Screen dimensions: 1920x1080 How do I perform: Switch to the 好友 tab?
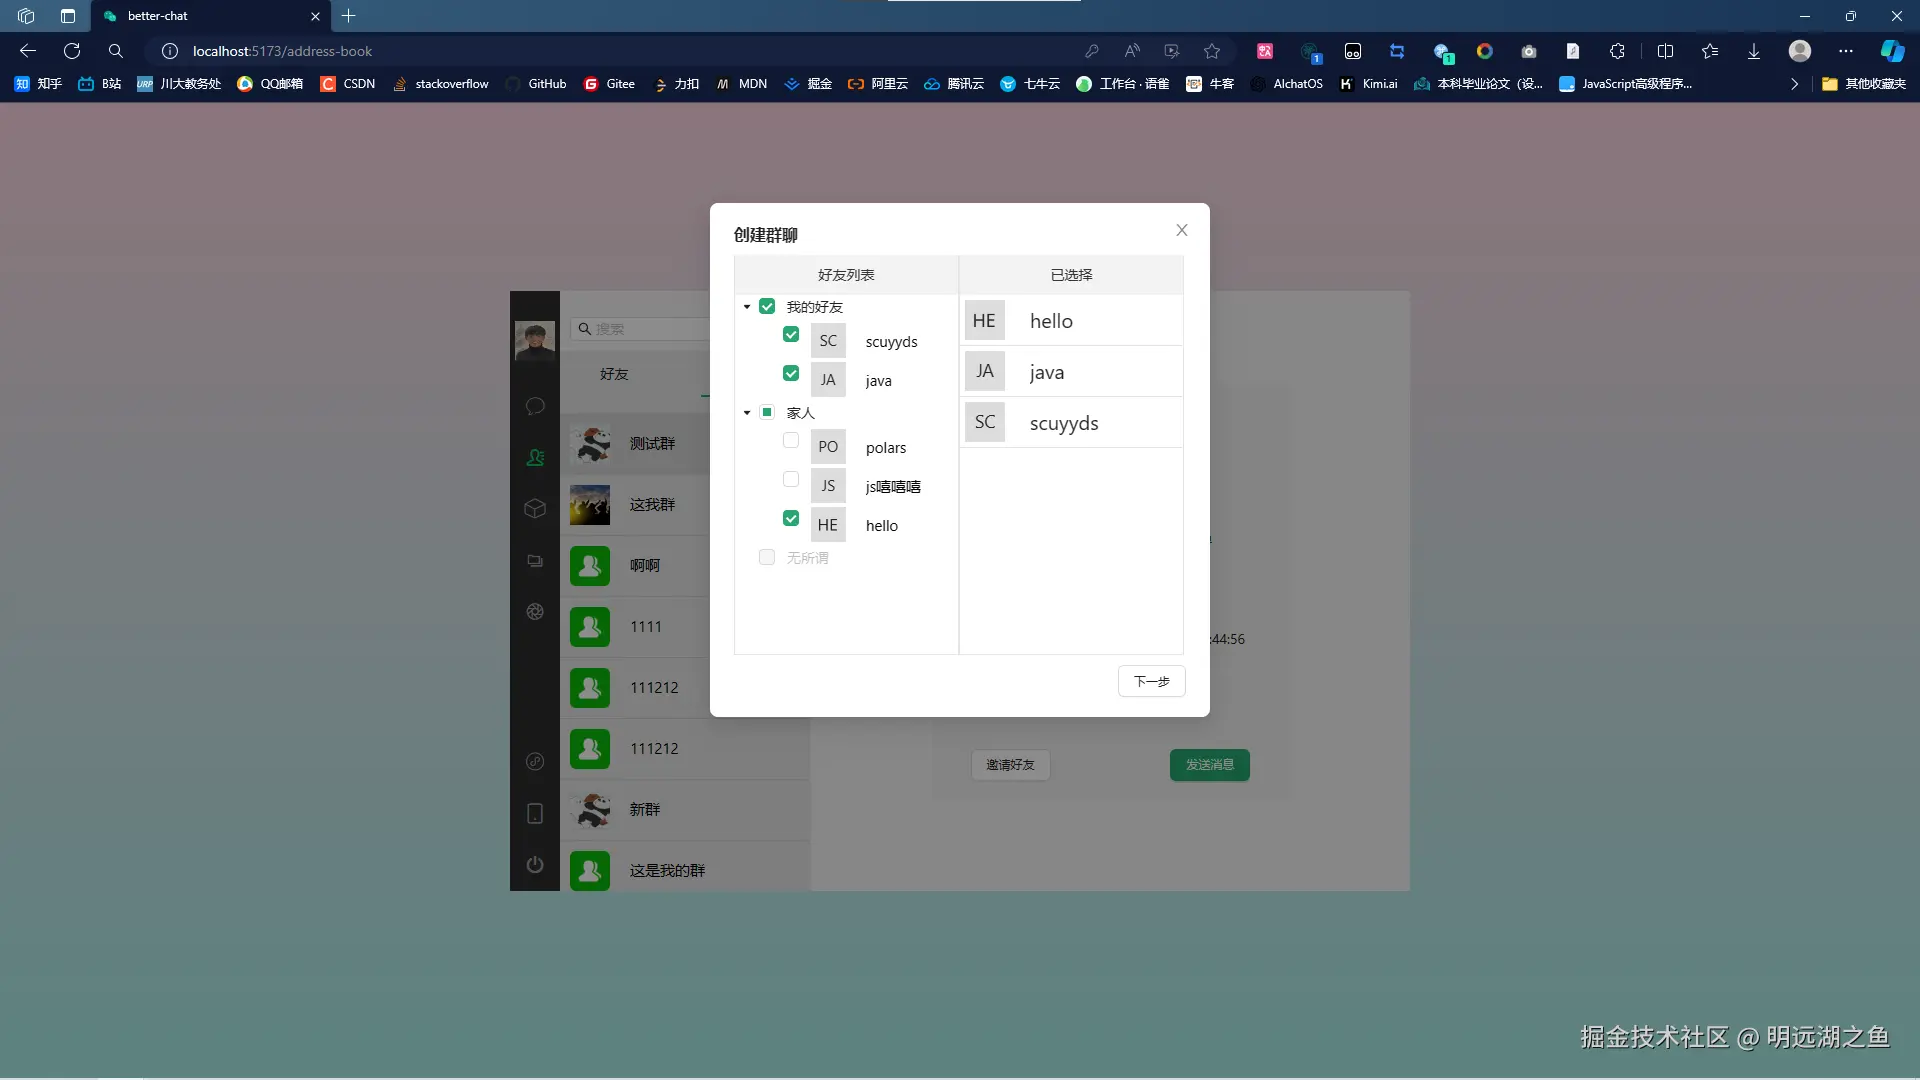(615, 374)
